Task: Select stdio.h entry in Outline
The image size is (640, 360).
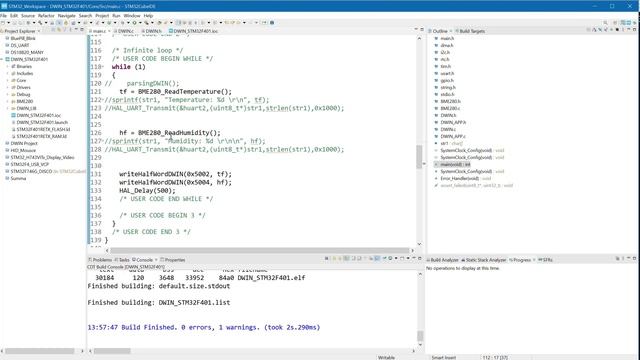Action: pyautogui.click(x=447, y=94)
